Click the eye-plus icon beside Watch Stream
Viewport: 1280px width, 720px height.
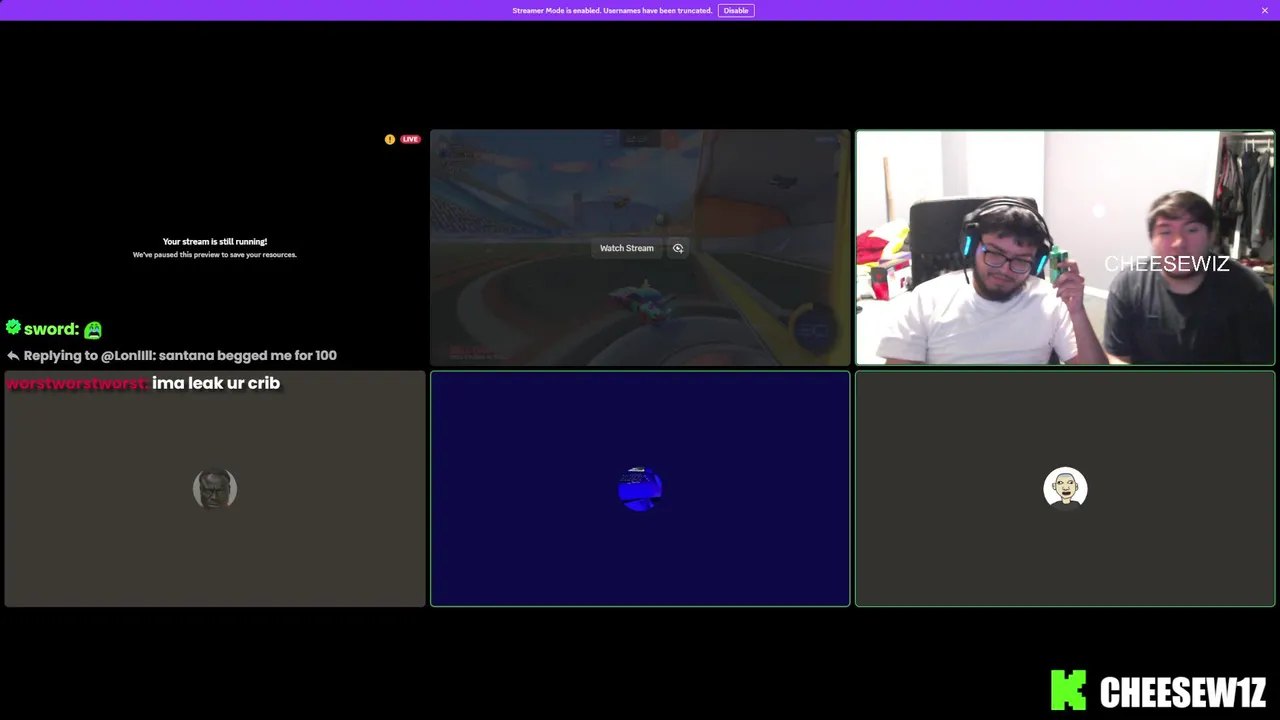coord(678,248)
